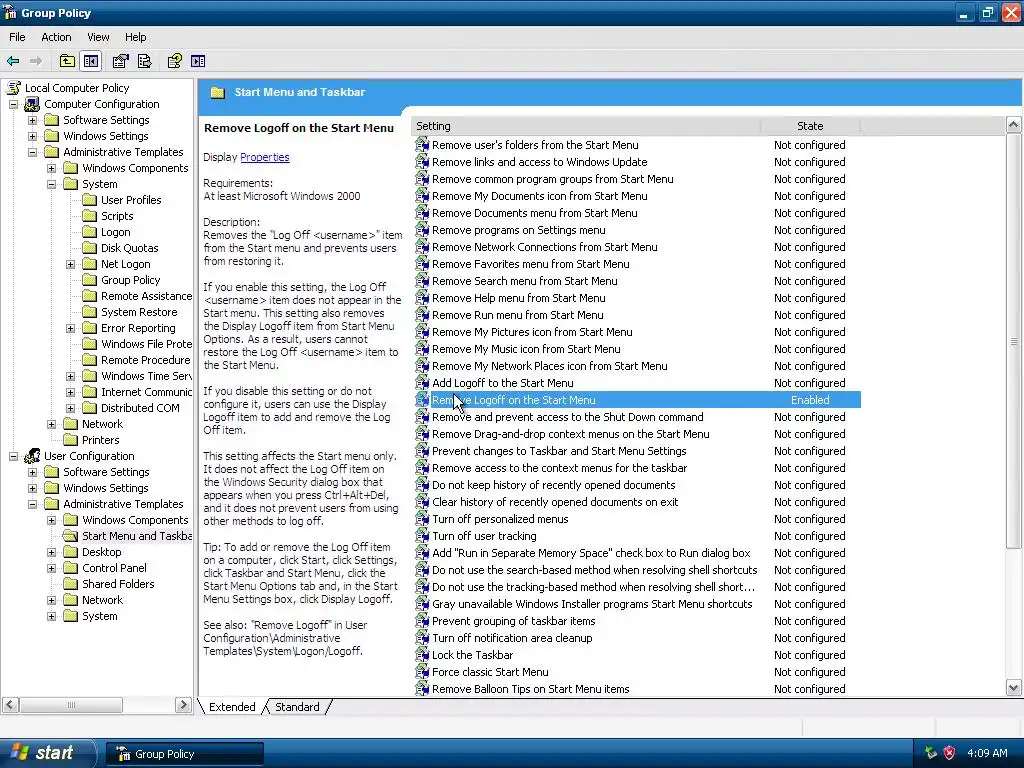Open the Help menu
Viewport: 1024px width, 768px height.
pos(135,37)
